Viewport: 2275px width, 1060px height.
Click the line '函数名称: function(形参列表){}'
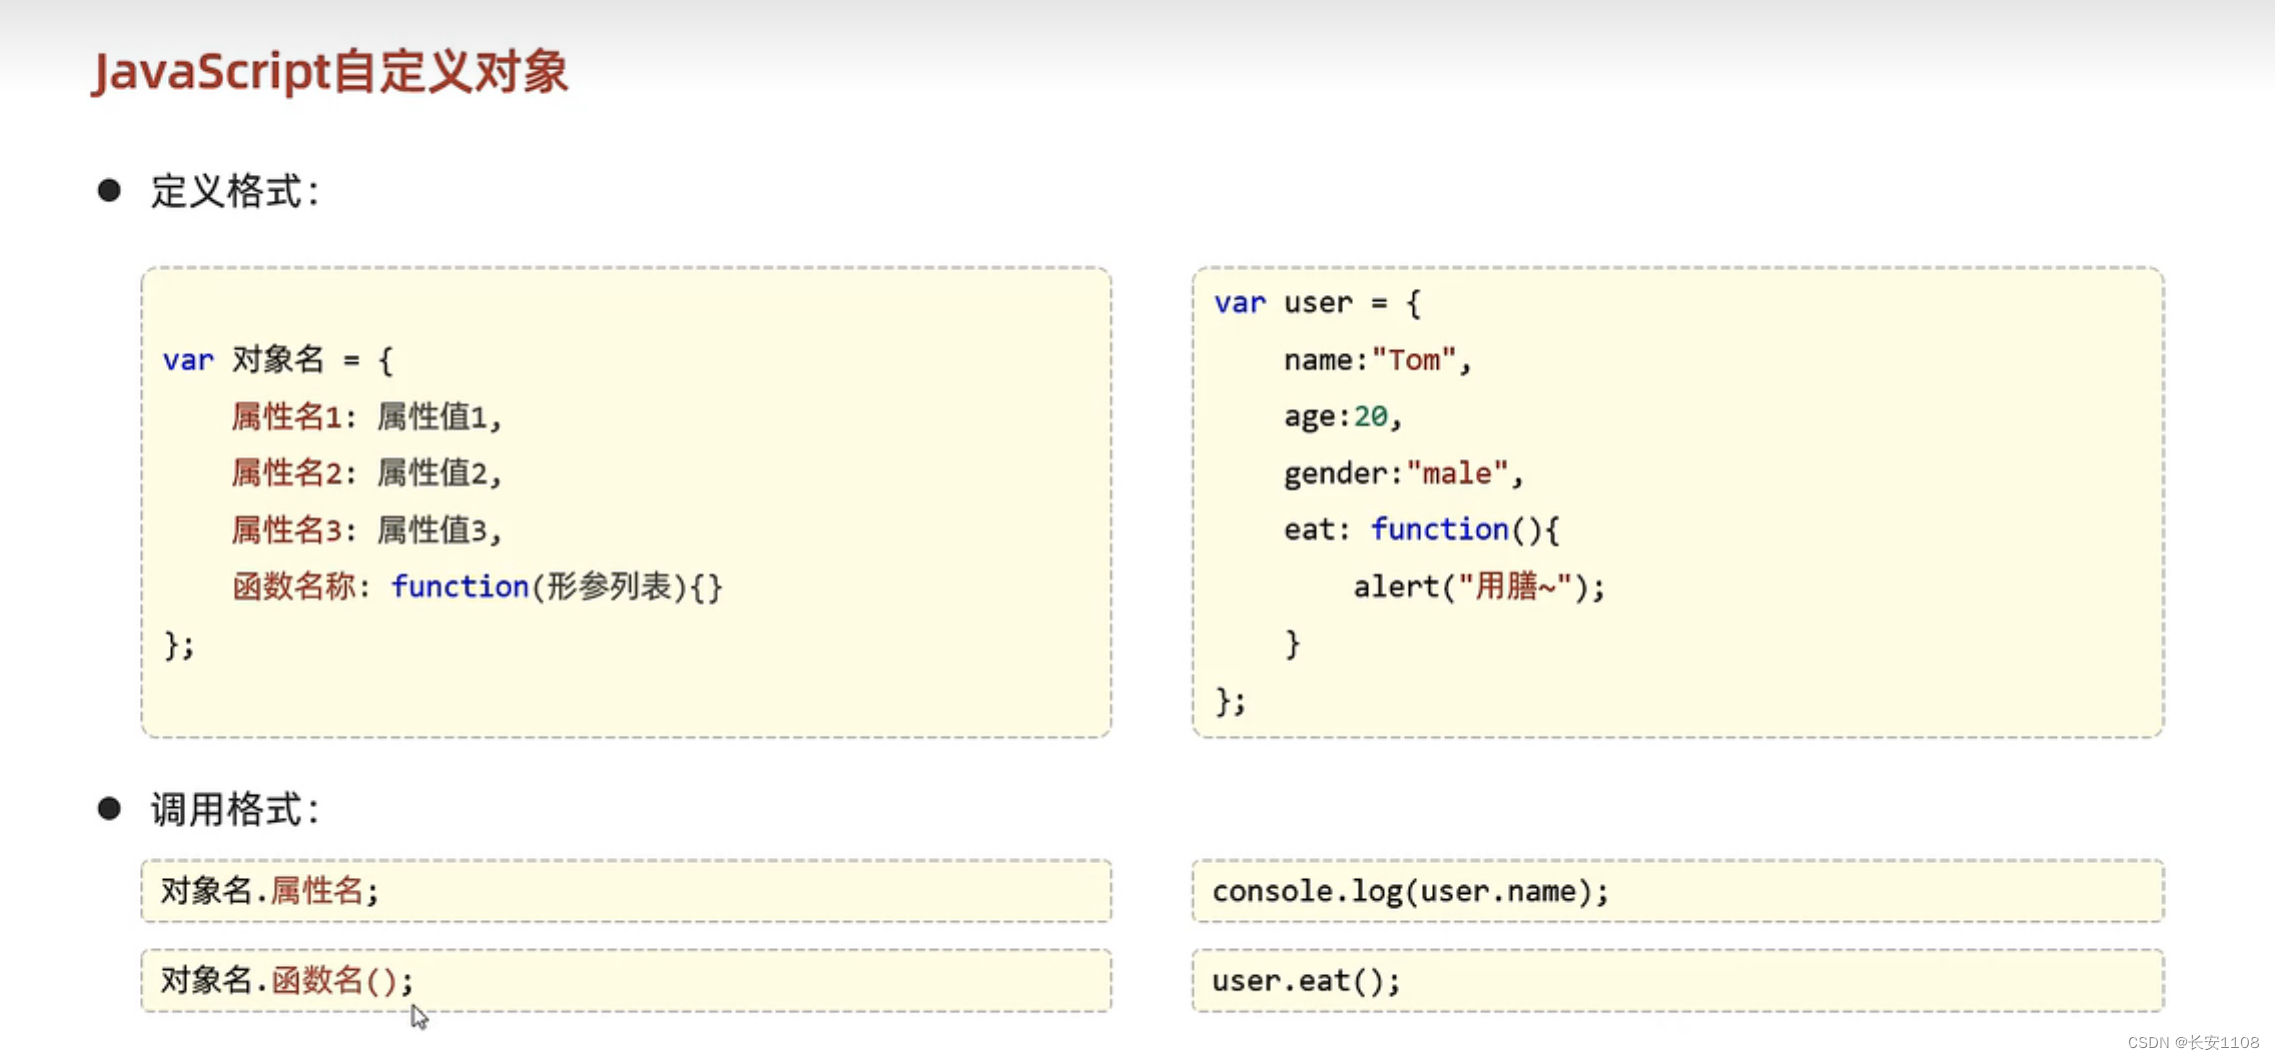pyautogui.click(x=477, y=586)
